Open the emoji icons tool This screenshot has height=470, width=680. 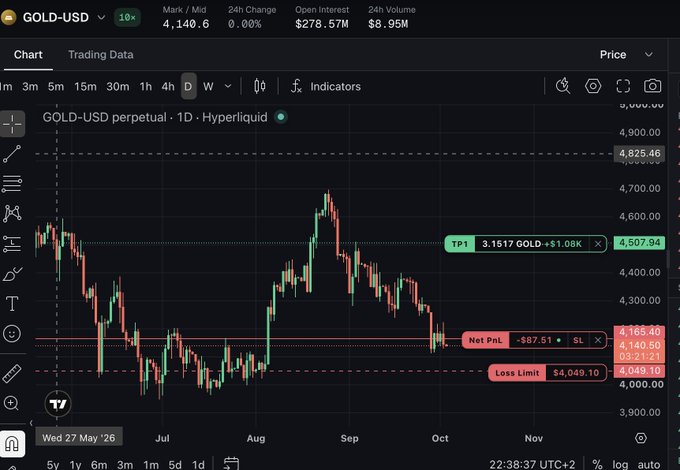click(x=12, y=333)
